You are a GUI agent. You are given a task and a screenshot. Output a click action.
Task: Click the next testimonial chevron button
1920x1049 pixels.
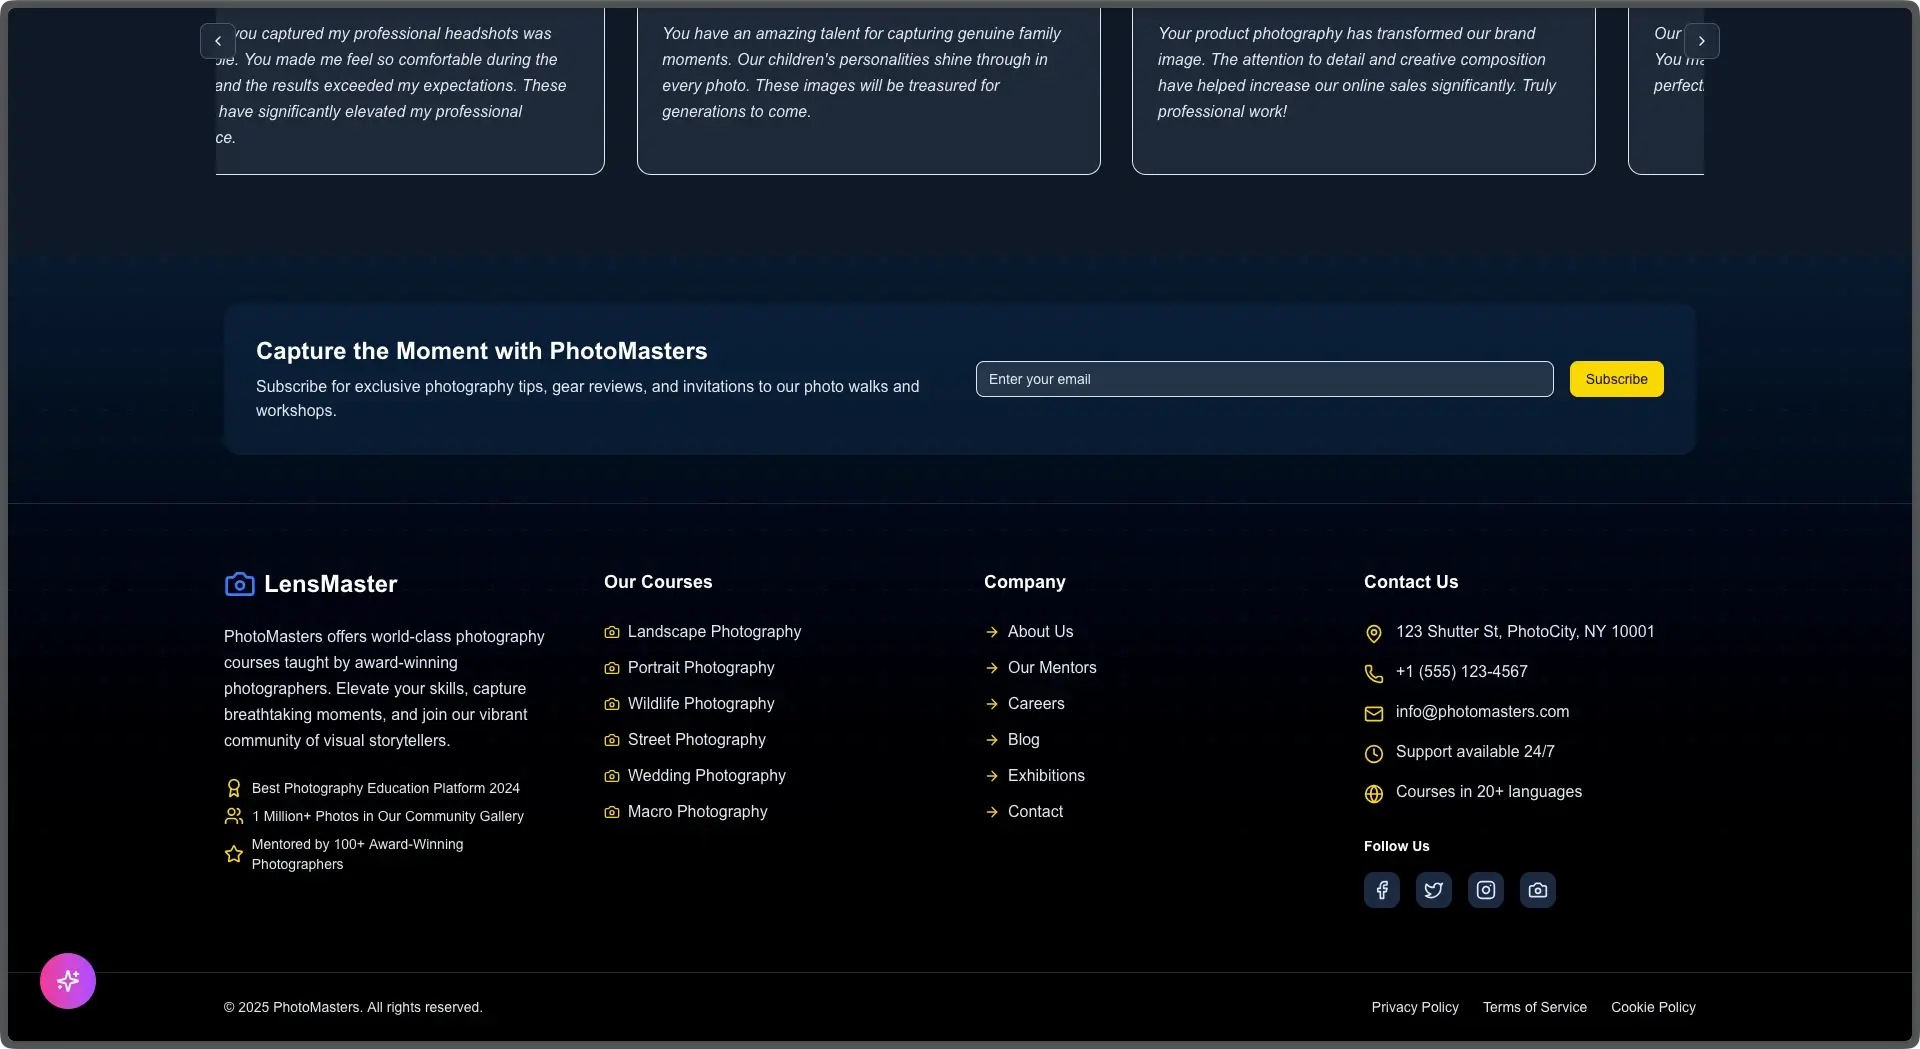click(1701, 41)
